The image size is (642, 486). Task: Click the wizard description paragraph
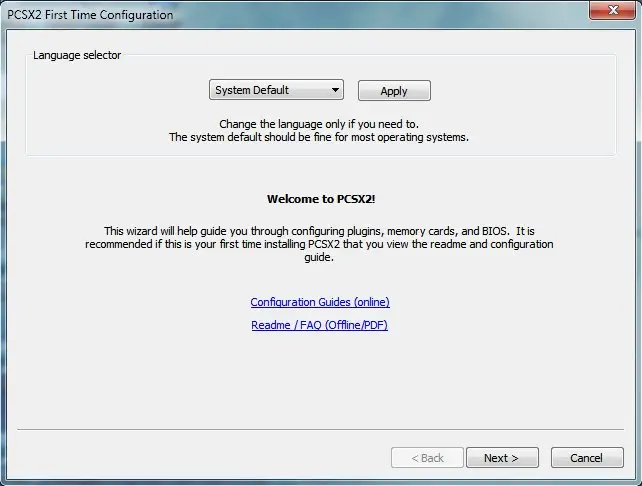pyautogui.click(x=319, y=243)
